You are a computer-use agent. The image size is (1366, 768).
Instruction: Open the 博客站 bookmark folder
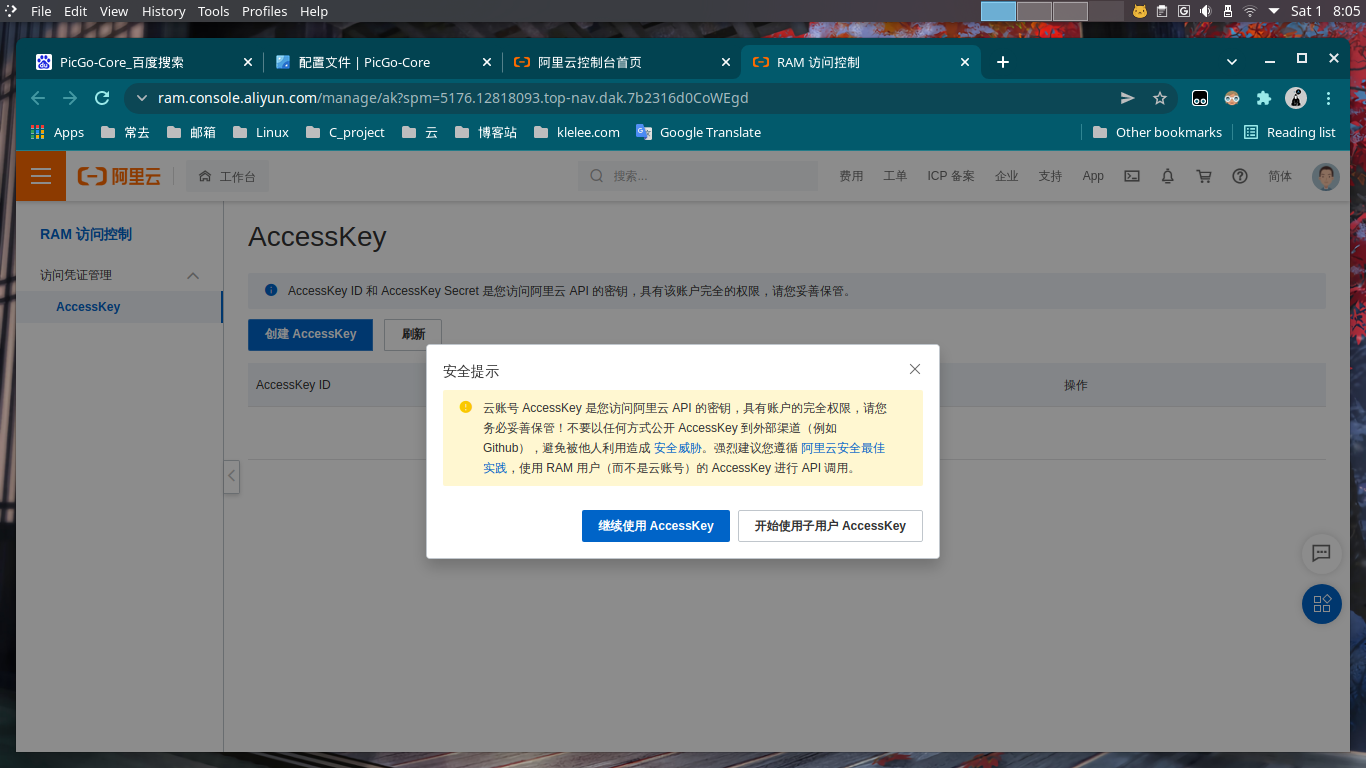(x=486, y=132)
